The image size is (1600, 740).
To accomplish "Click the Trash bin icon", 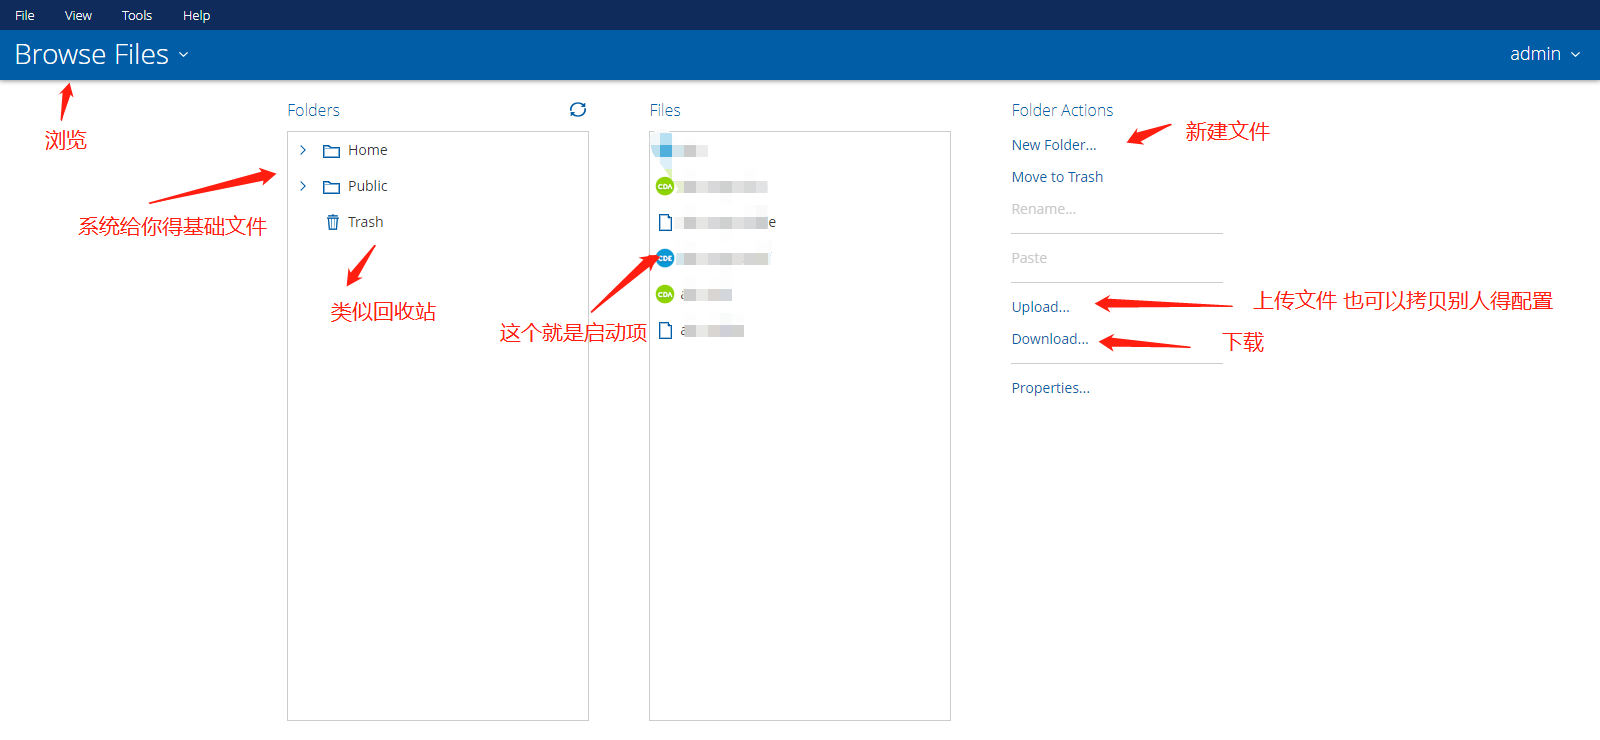I will point(333,222).
